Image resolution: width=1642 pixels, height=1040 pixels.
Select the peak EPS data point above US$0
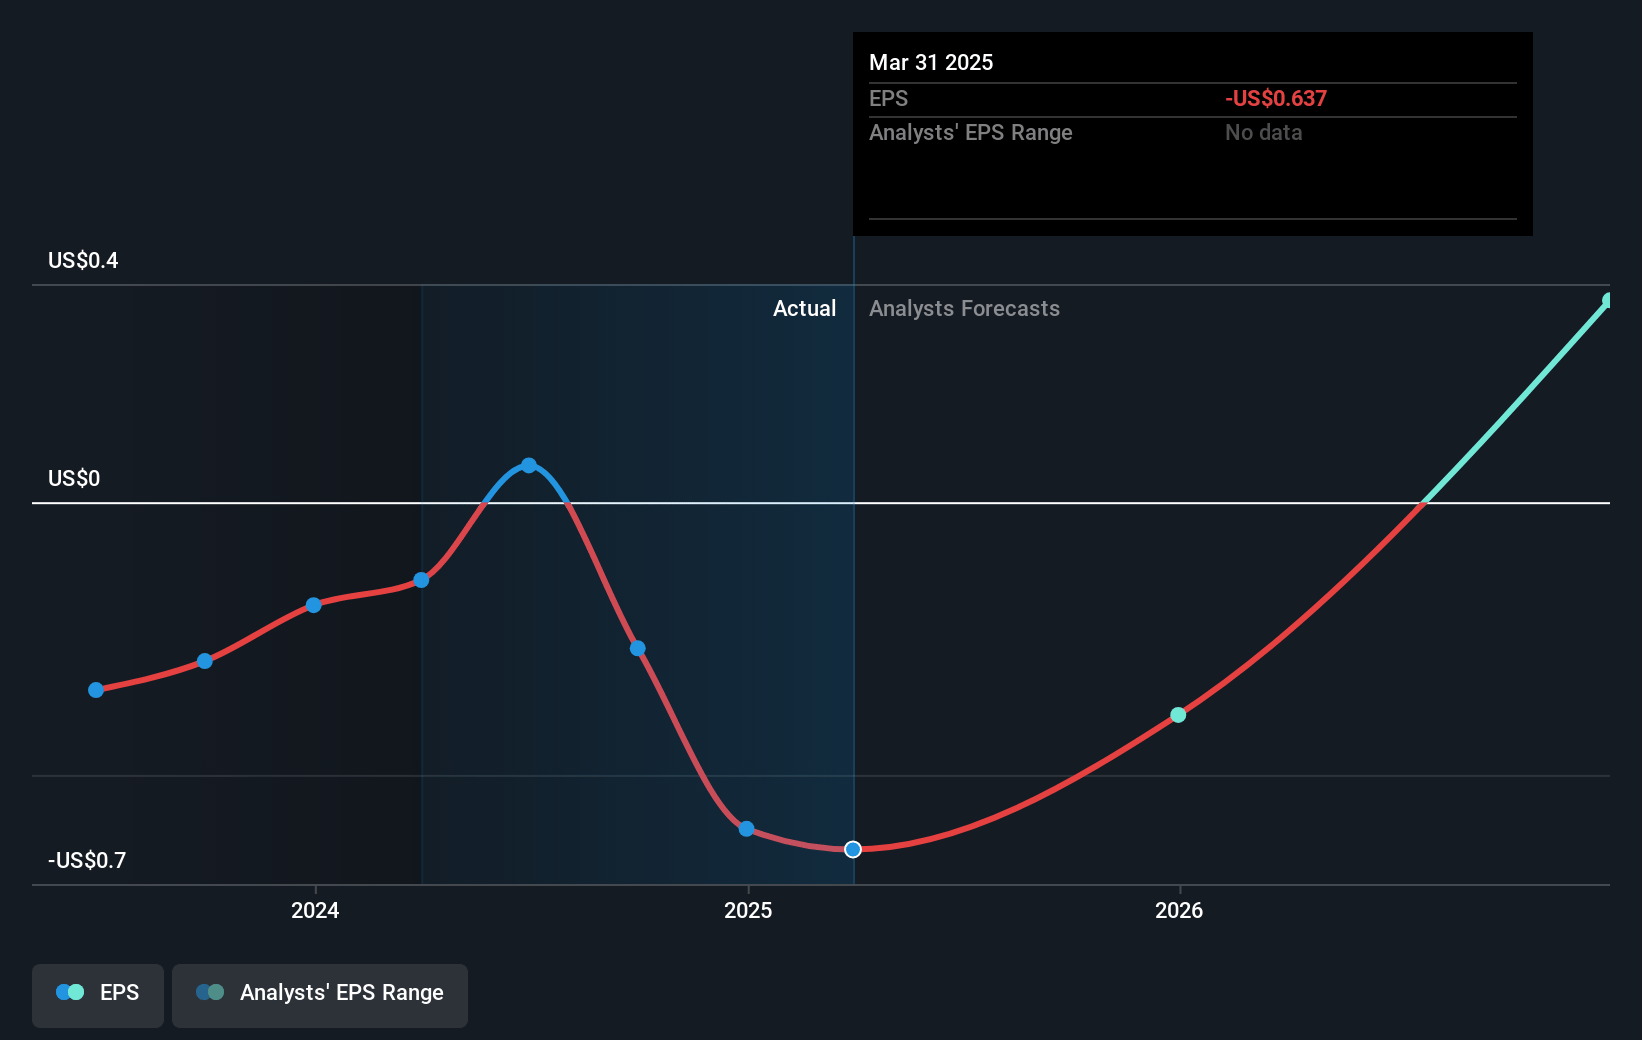tap(529, 465)
